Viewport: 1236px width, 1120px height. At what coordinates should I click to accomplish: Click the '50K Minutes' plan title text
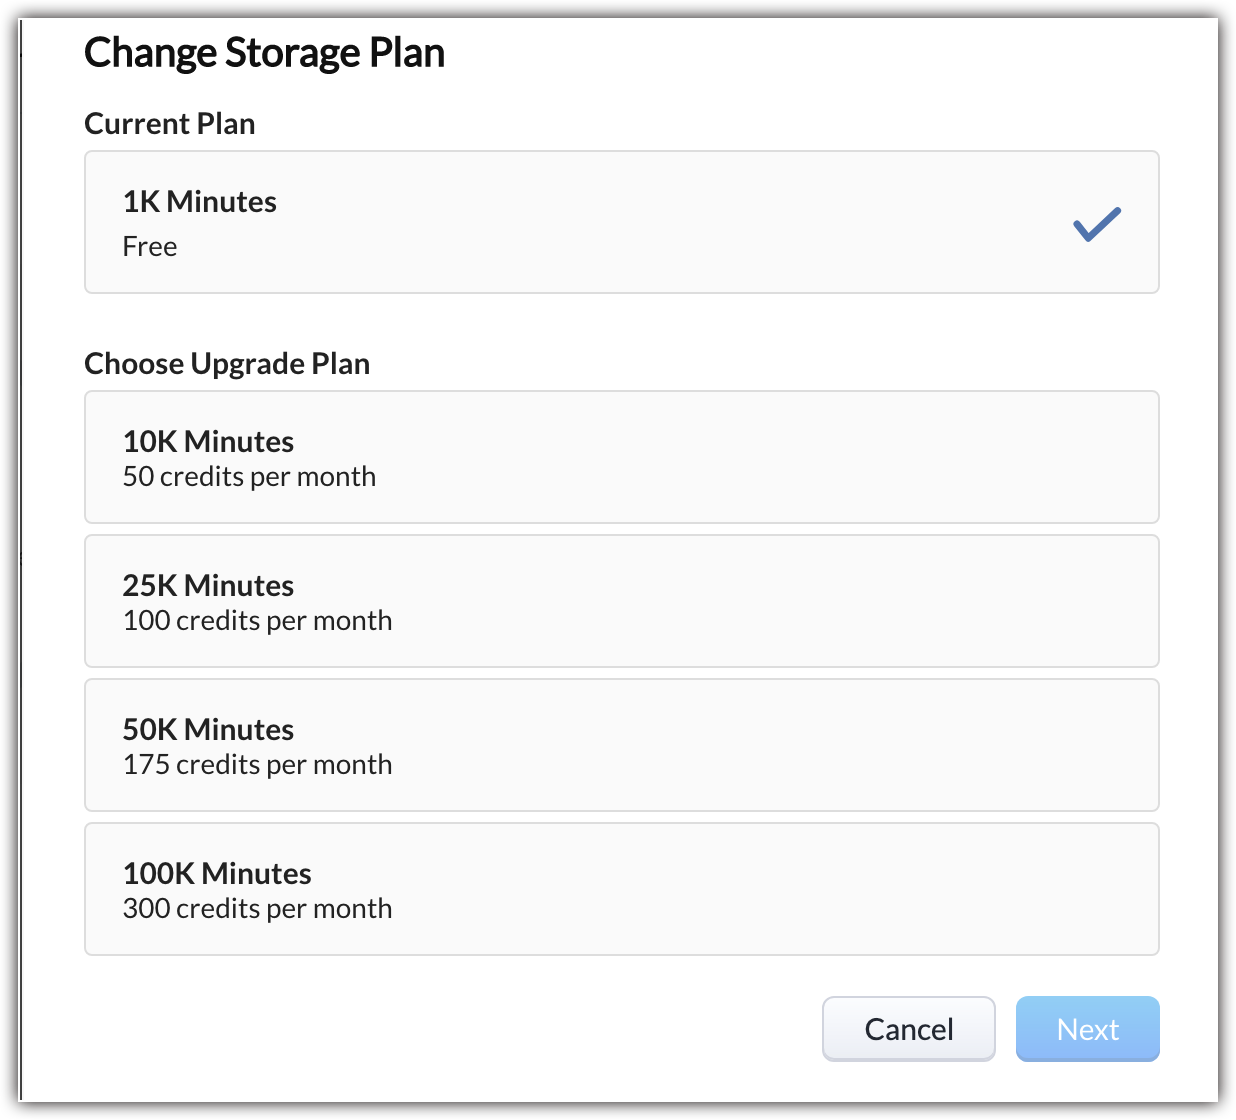coord(208,730)
